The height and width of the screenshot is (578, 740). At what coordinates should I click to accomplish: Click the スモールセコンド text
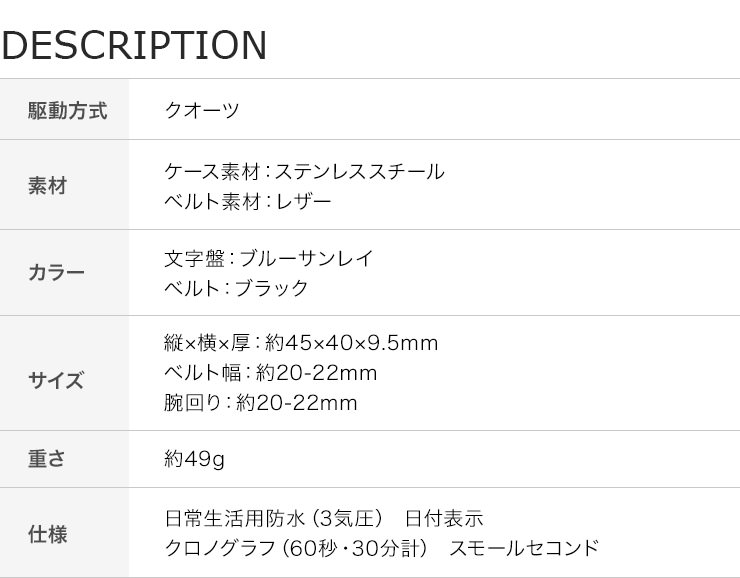[x=524, y=548]
